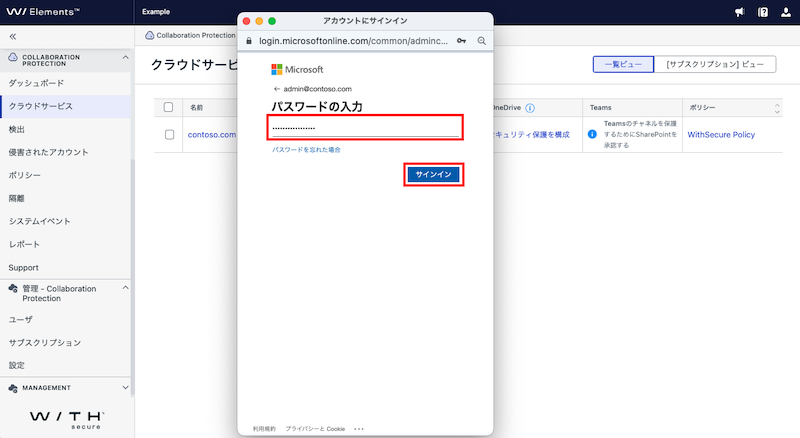
Task: Collapse the Collaboration Protection section
Action: click(x=126, y=58)
